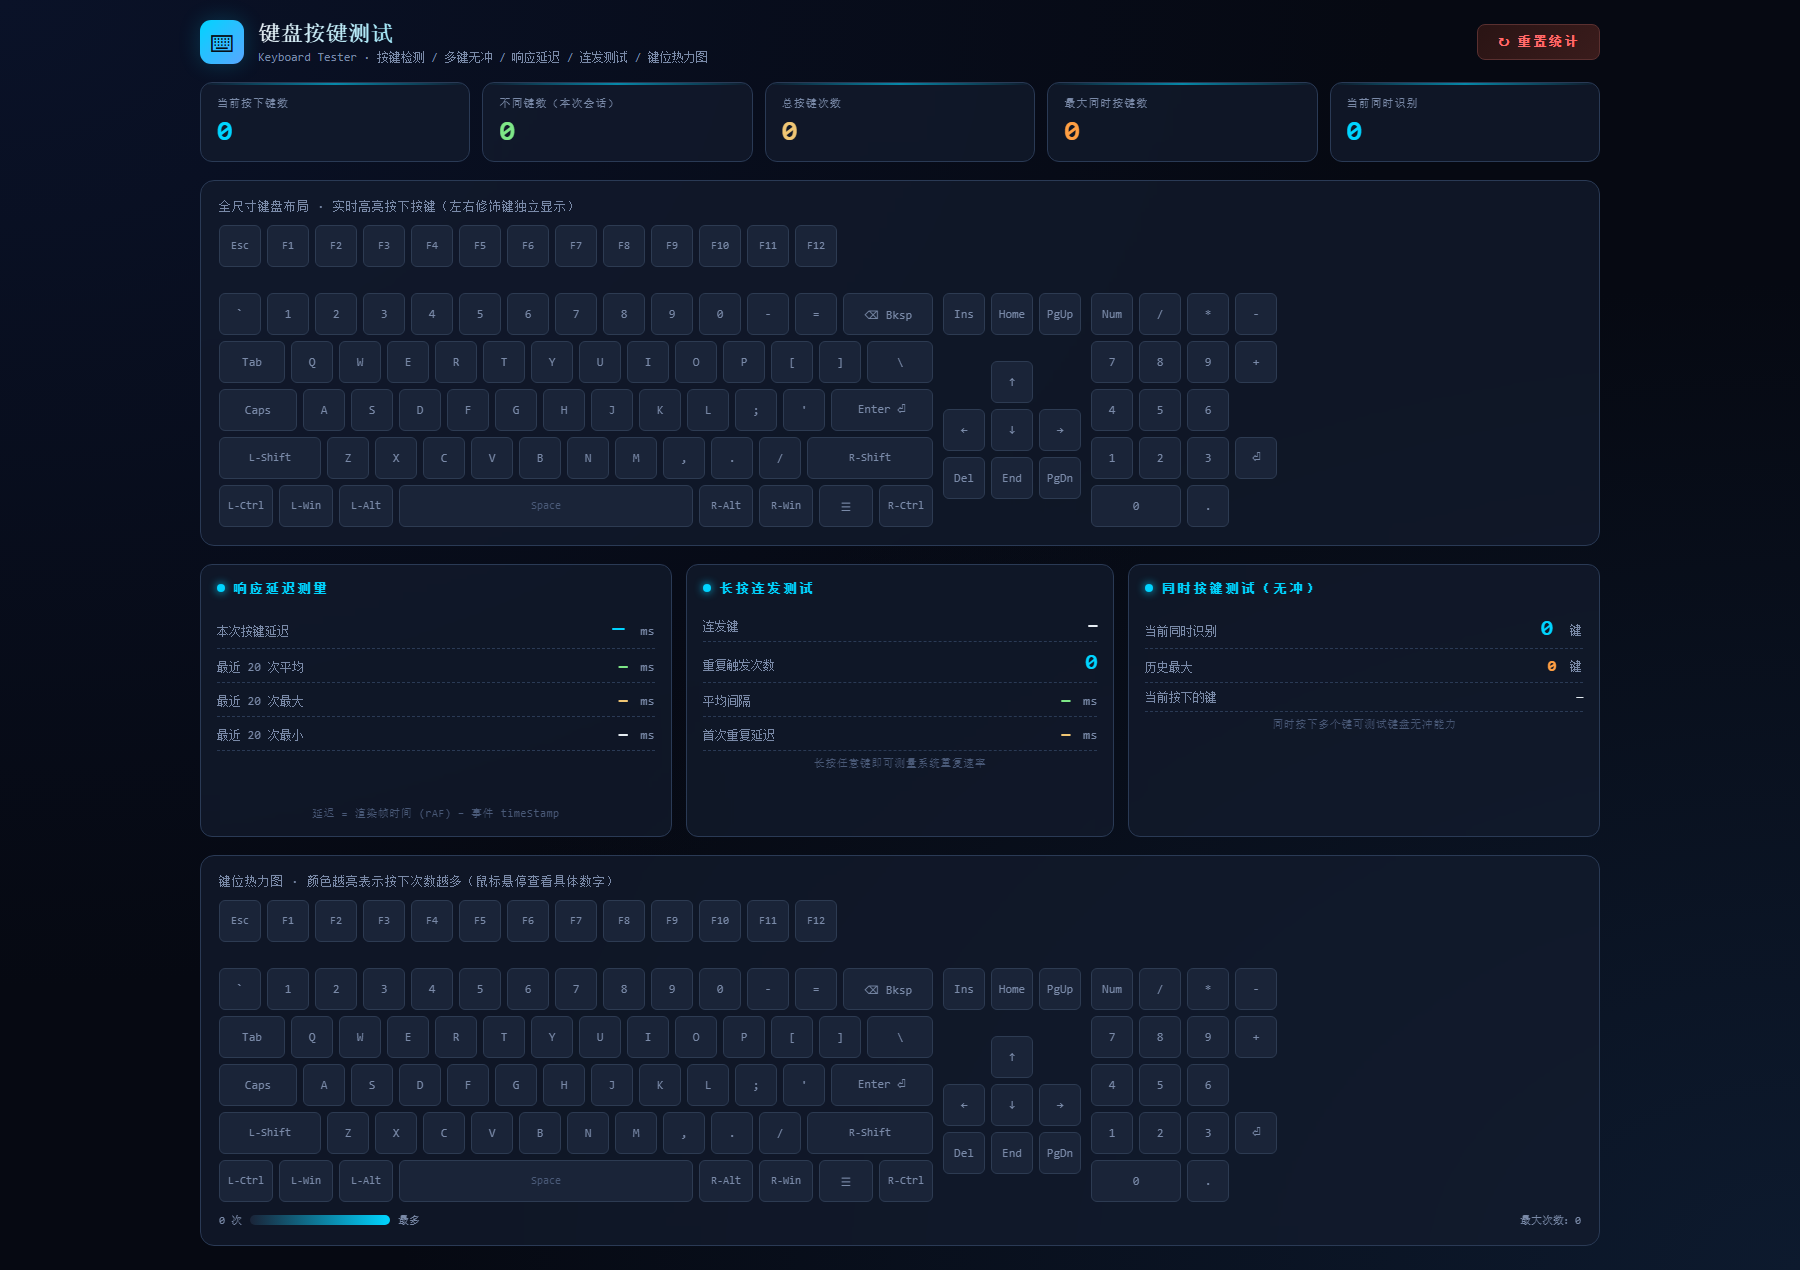The height and width of the screenshot is (1270, 1800).
Task: Click the up arrow key in top keyboard
Action: (1012, 382)
